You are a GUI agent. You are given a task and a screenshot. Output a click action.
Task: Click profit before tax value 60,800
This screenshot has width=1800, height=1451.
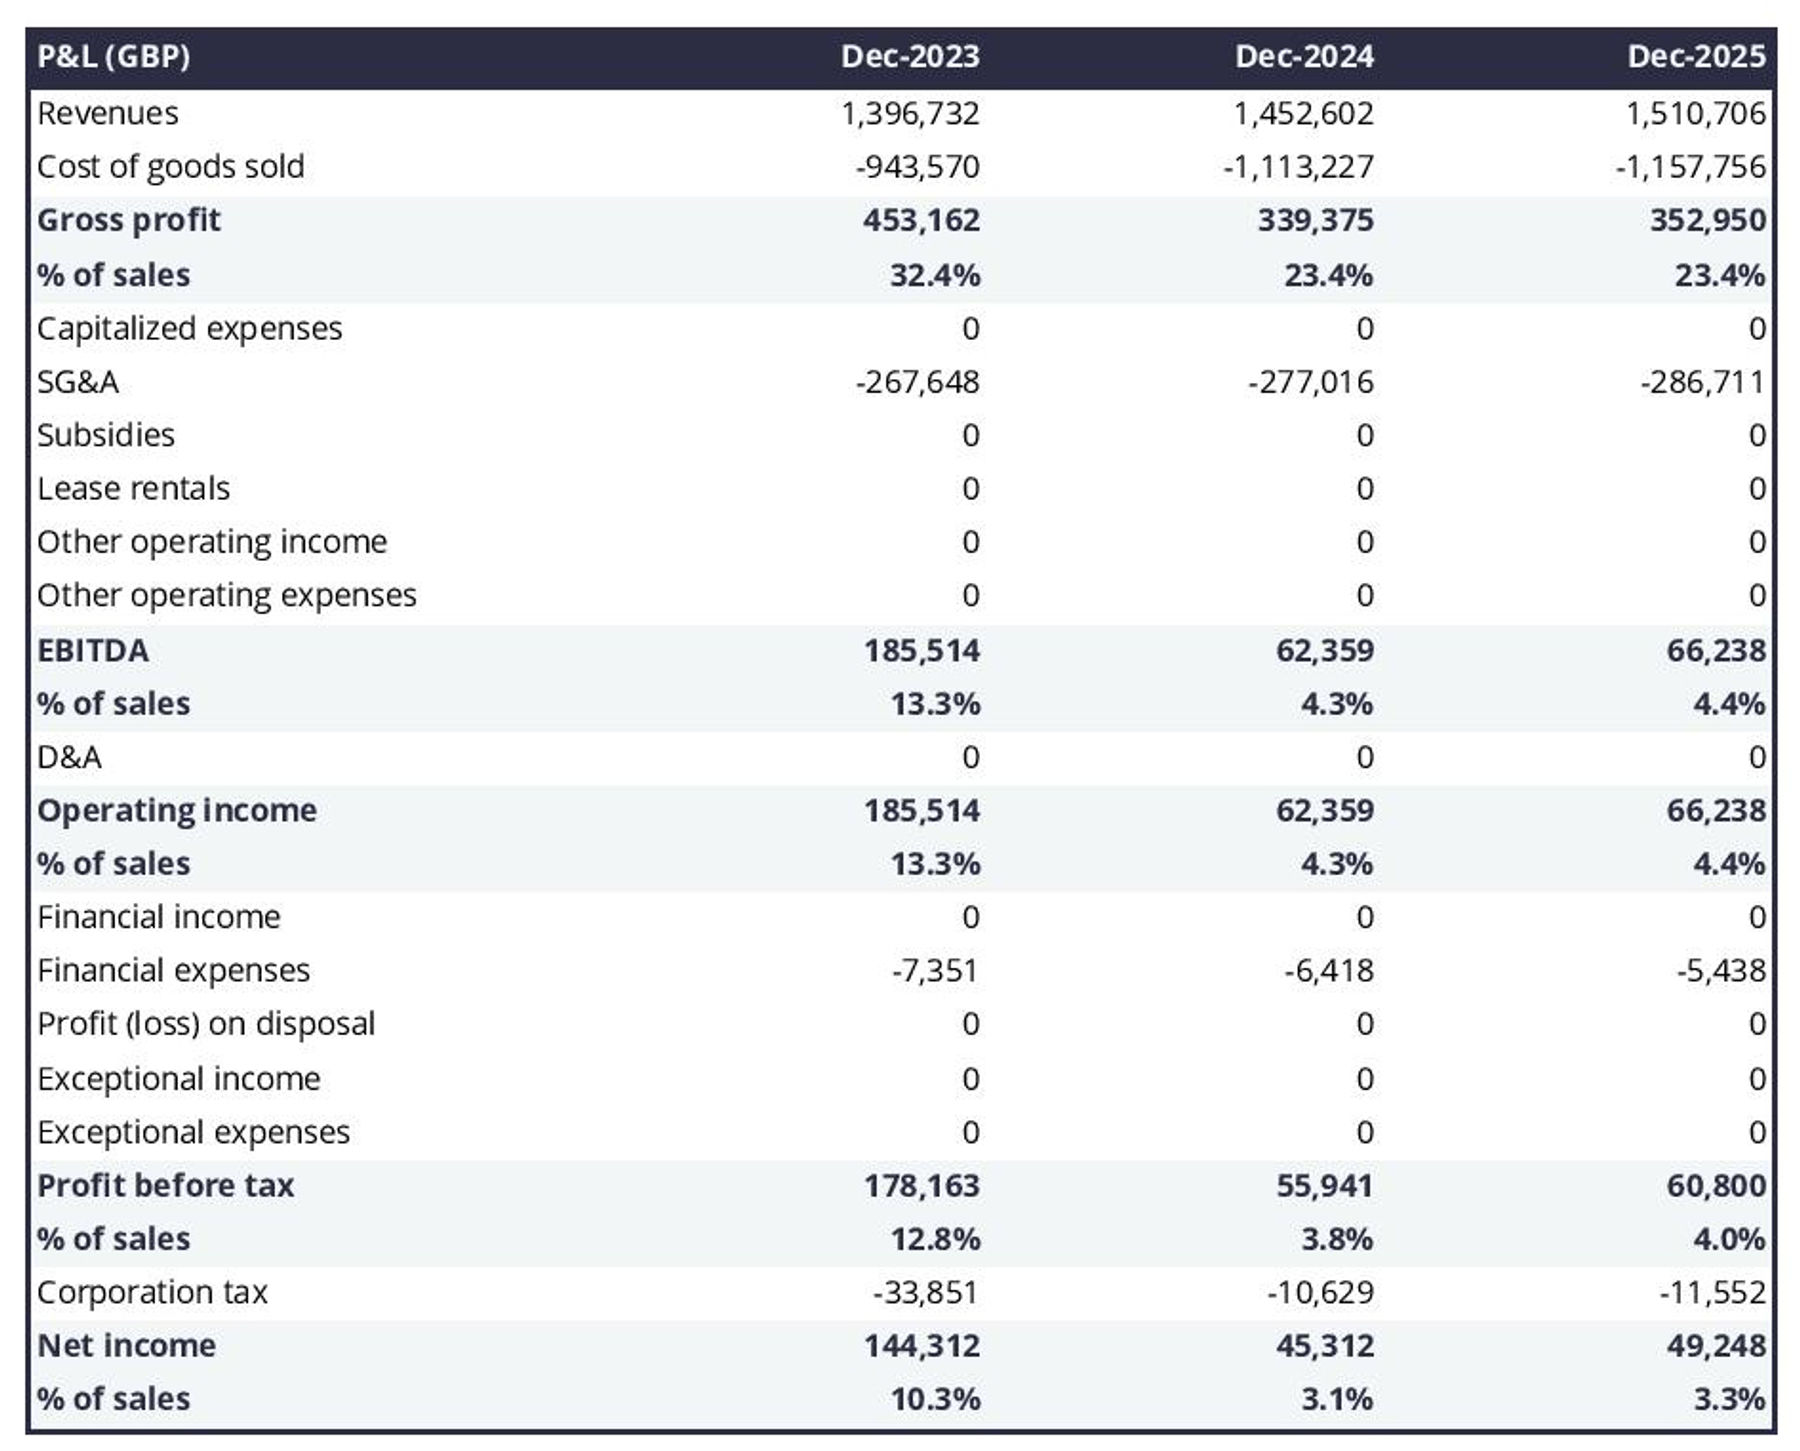(x=1715, y=1185)
